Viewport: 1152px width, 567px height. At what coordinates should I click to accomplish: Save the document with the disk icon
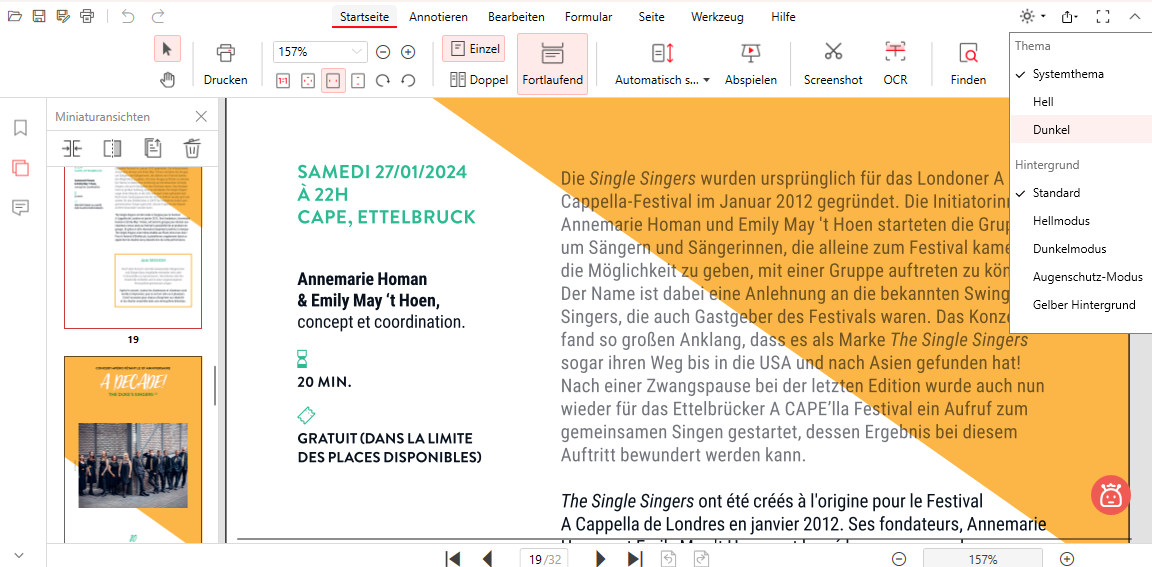(40, 15)
